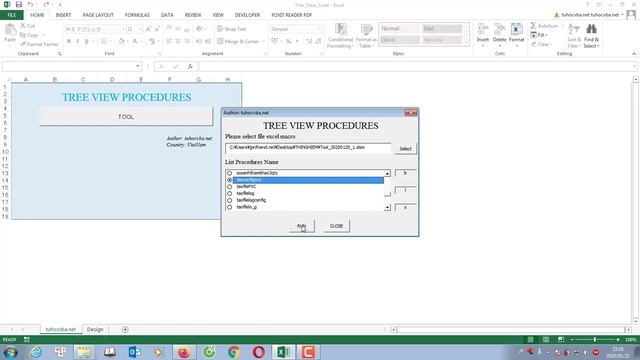
Task: Click the Undo arrow icon
Action: pos(31,4)
